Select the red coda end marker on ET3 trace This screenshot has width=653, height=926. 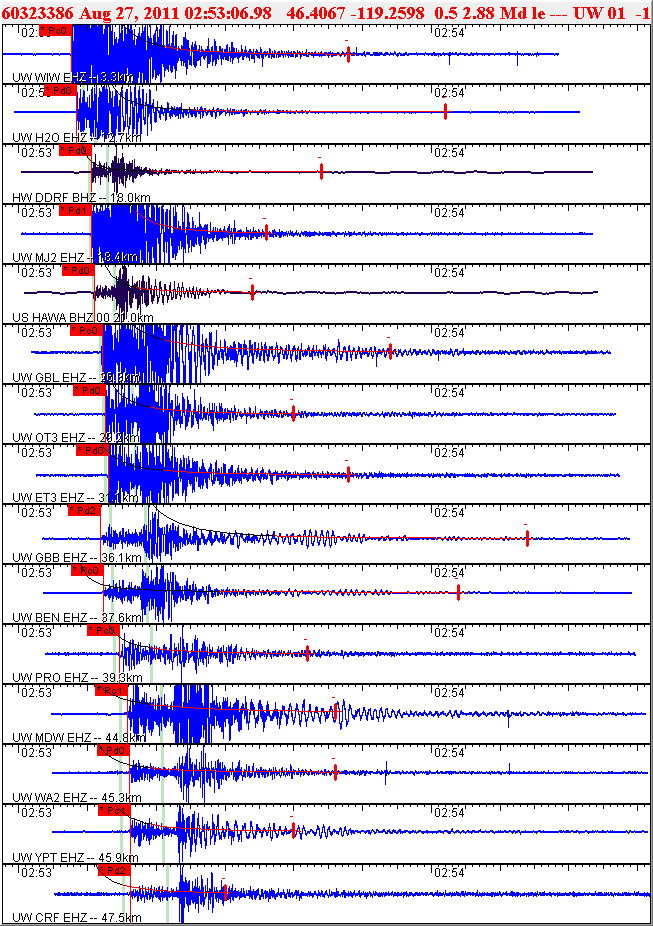point(348,474)
